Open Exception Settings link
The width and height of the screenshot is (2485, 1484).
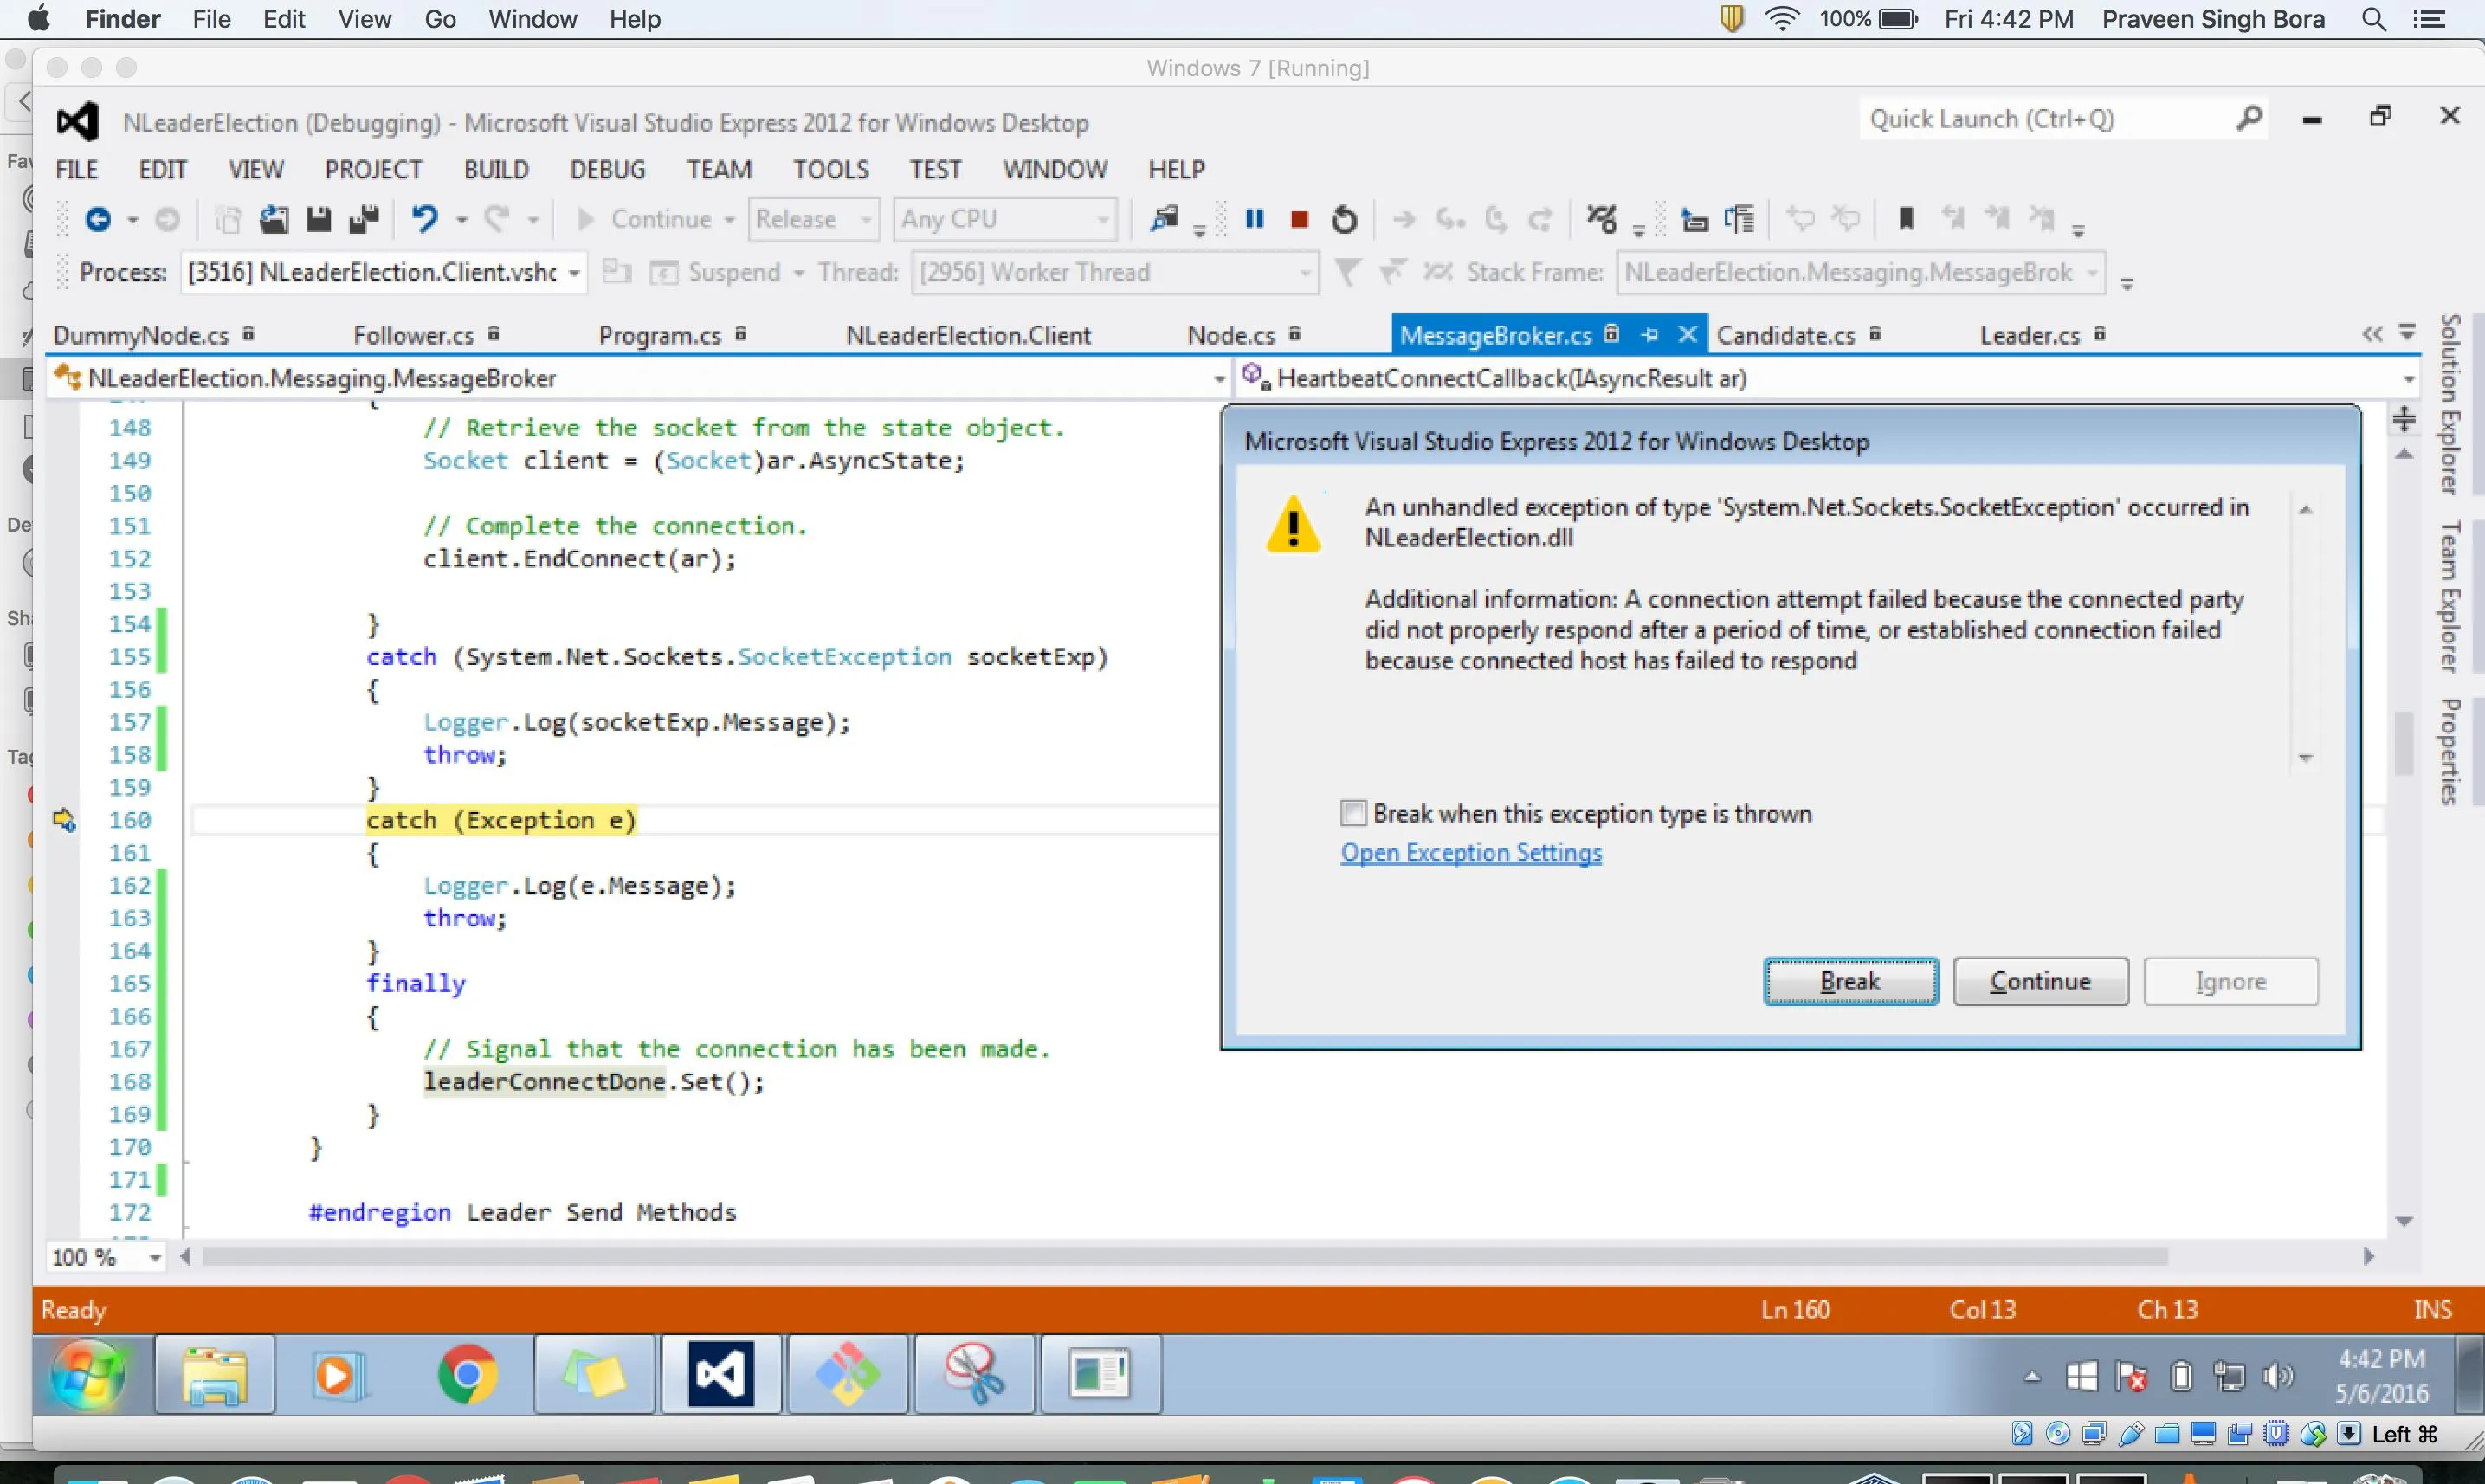coord(1470,853)
